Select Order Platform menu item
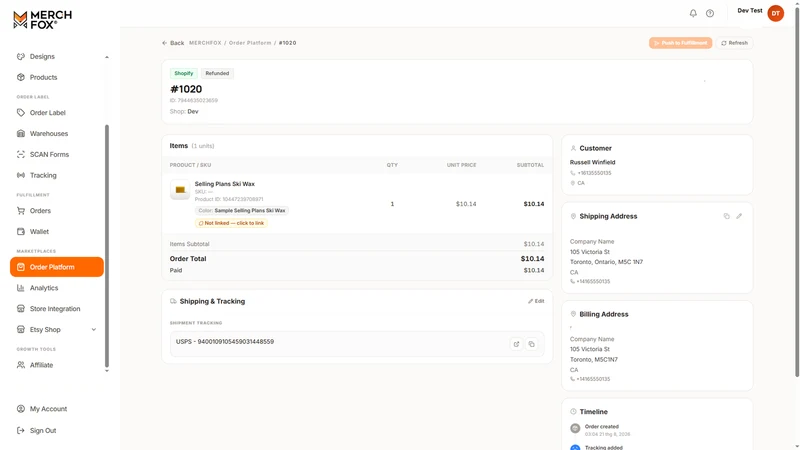Screen dimensions: 800x450 pos(57,267)
